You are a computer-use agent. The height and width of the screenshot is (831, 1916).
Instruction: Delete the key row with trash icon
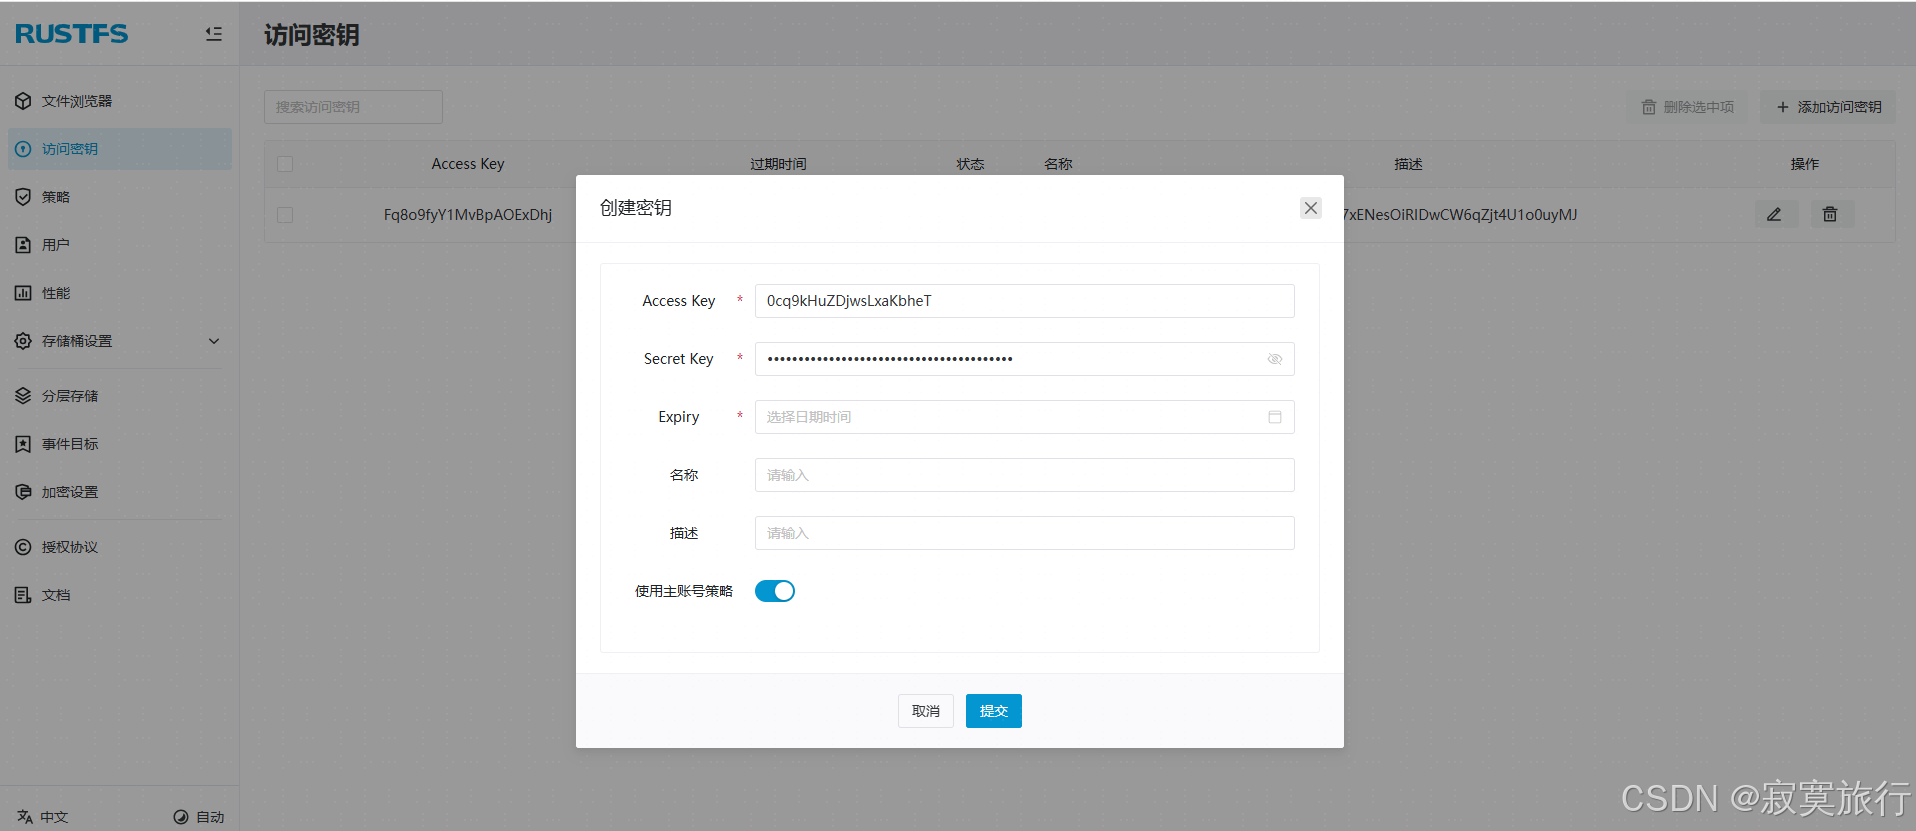[1830, 214]
